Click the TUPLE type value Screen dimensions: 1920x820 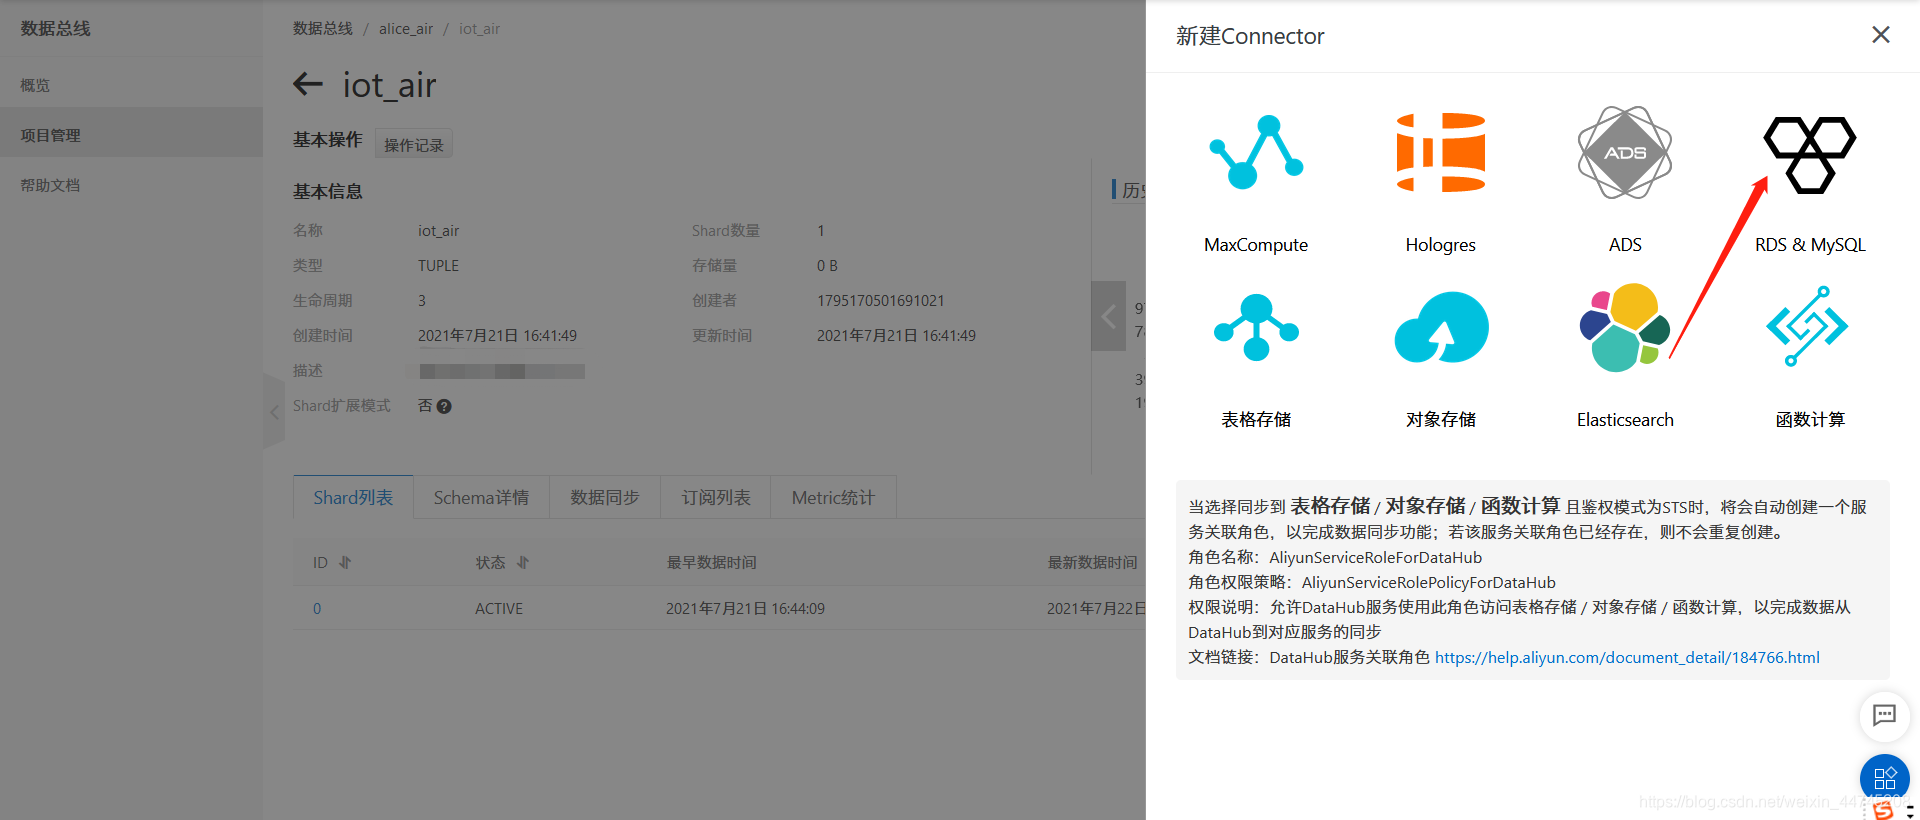click(x=438, y=266)
